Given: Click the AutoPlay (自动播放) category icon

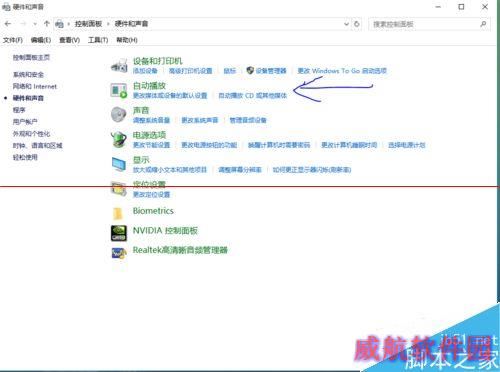Looking at the screenshot, I should [x=119, y=90].
